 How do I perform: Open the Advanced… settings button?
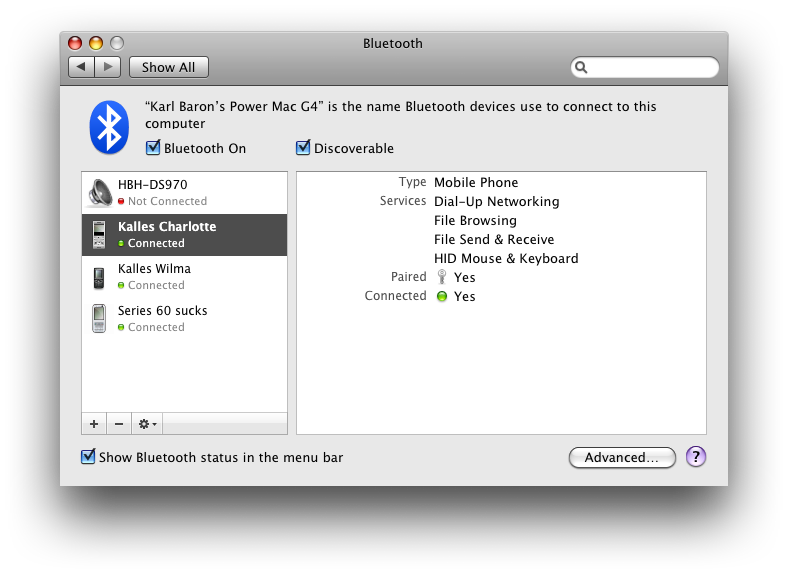(x=622, y=457)
